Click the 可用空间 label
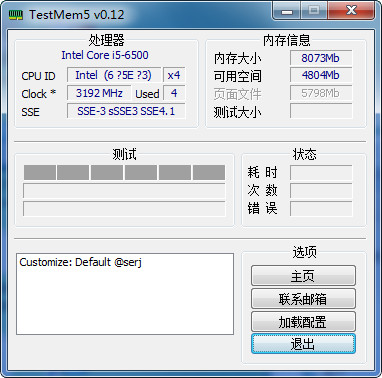This screenshot has width=382, height=378. [237, 76]
